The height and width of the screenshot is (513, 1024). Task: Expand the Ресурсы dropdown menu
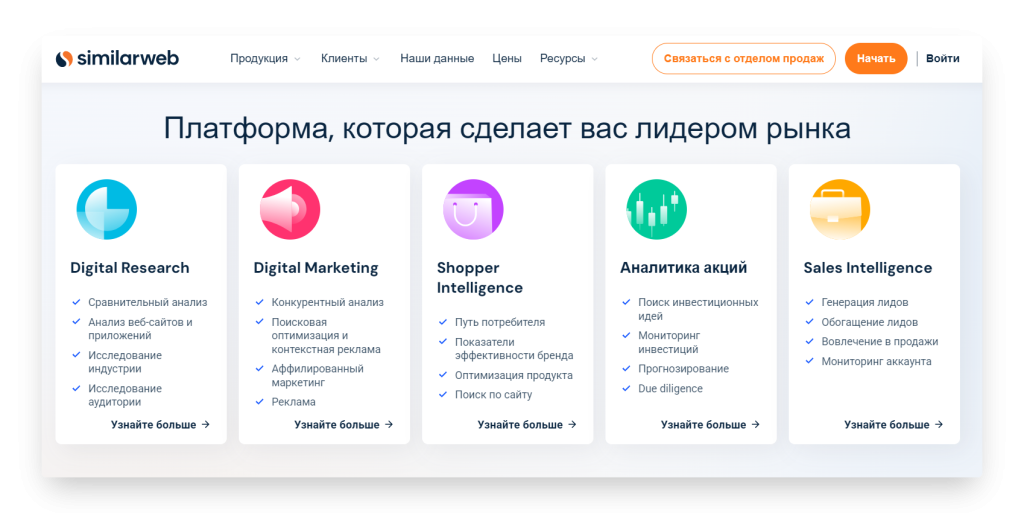(568, 59)
